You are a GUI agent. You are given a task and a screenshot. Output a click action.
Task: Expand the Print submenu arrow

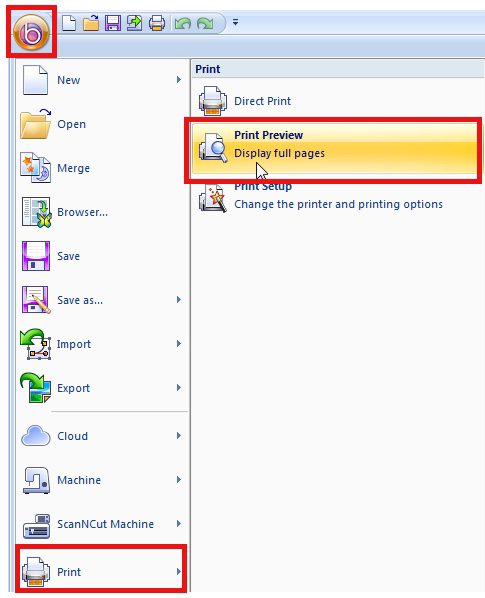point(179,571)
